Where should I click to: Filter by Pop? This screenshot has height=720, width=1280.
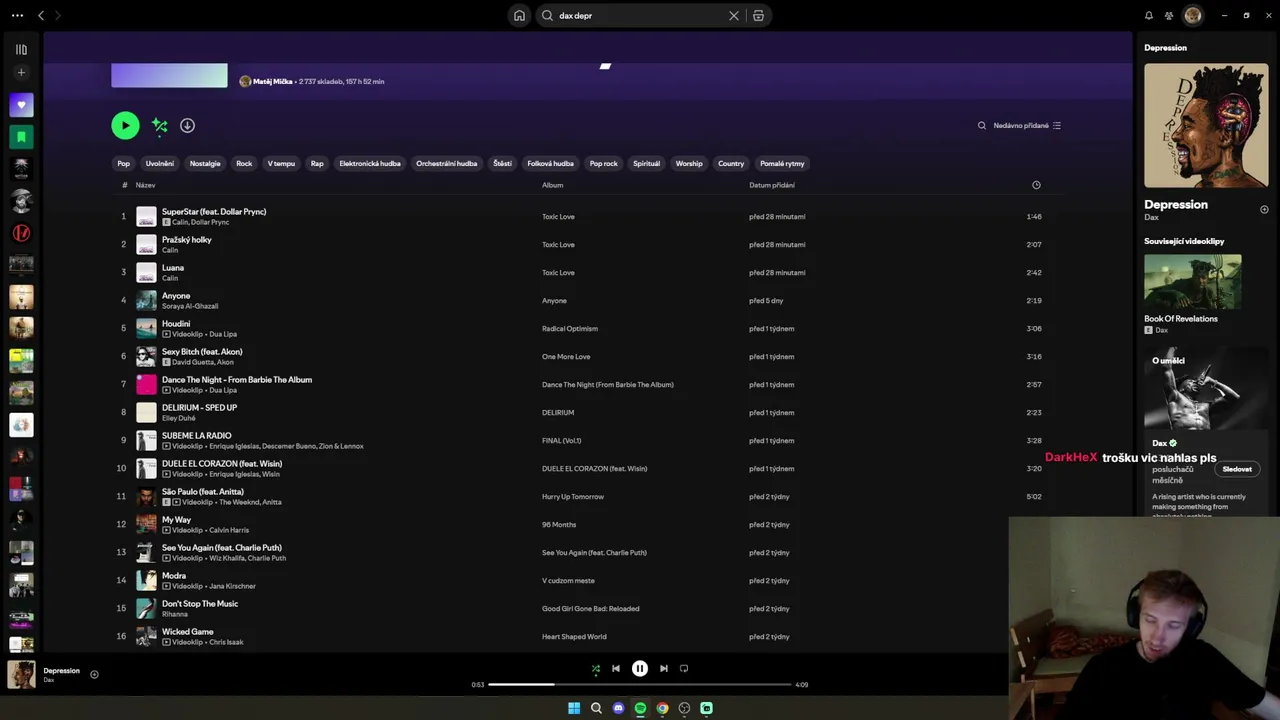124,164
